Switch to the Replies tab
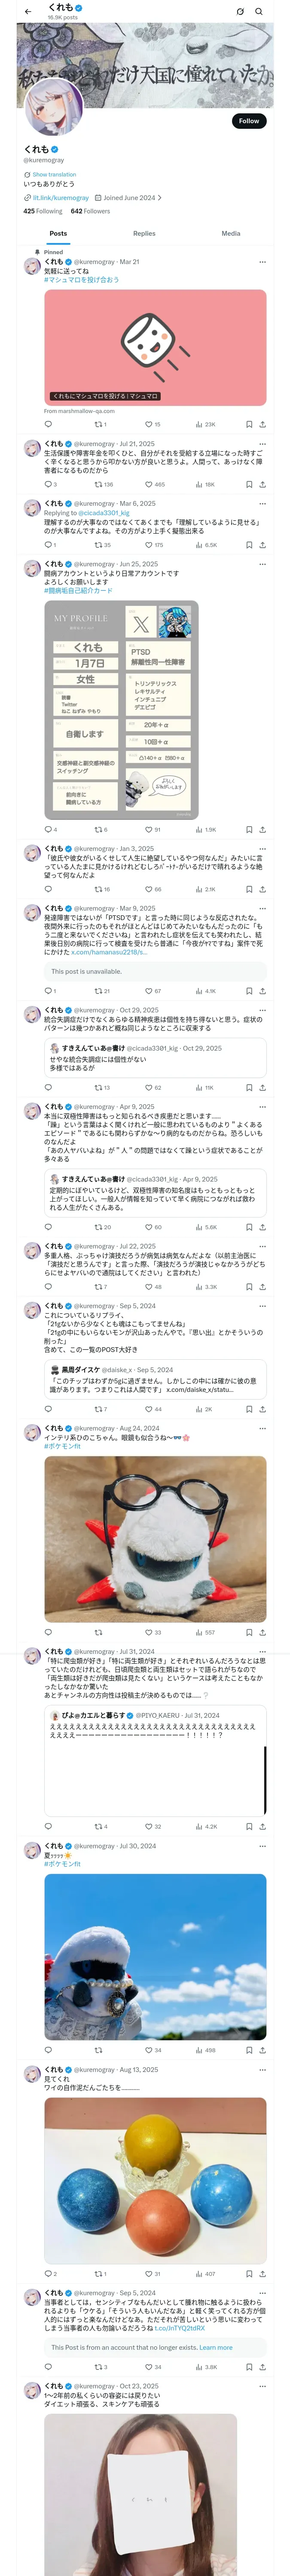This screenshot has height=2576, width=290. (144, 233)
